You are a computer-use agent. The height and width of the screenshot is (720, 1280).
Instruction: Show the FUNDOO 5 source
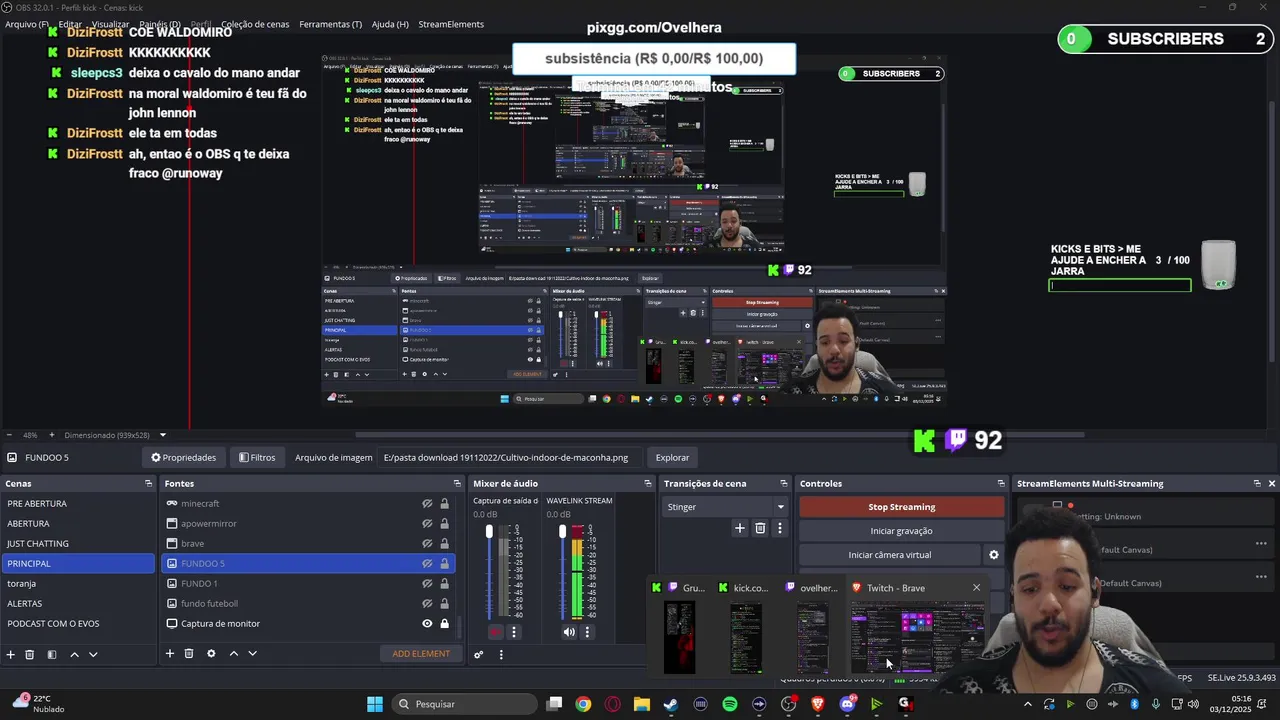coord(427,564)
